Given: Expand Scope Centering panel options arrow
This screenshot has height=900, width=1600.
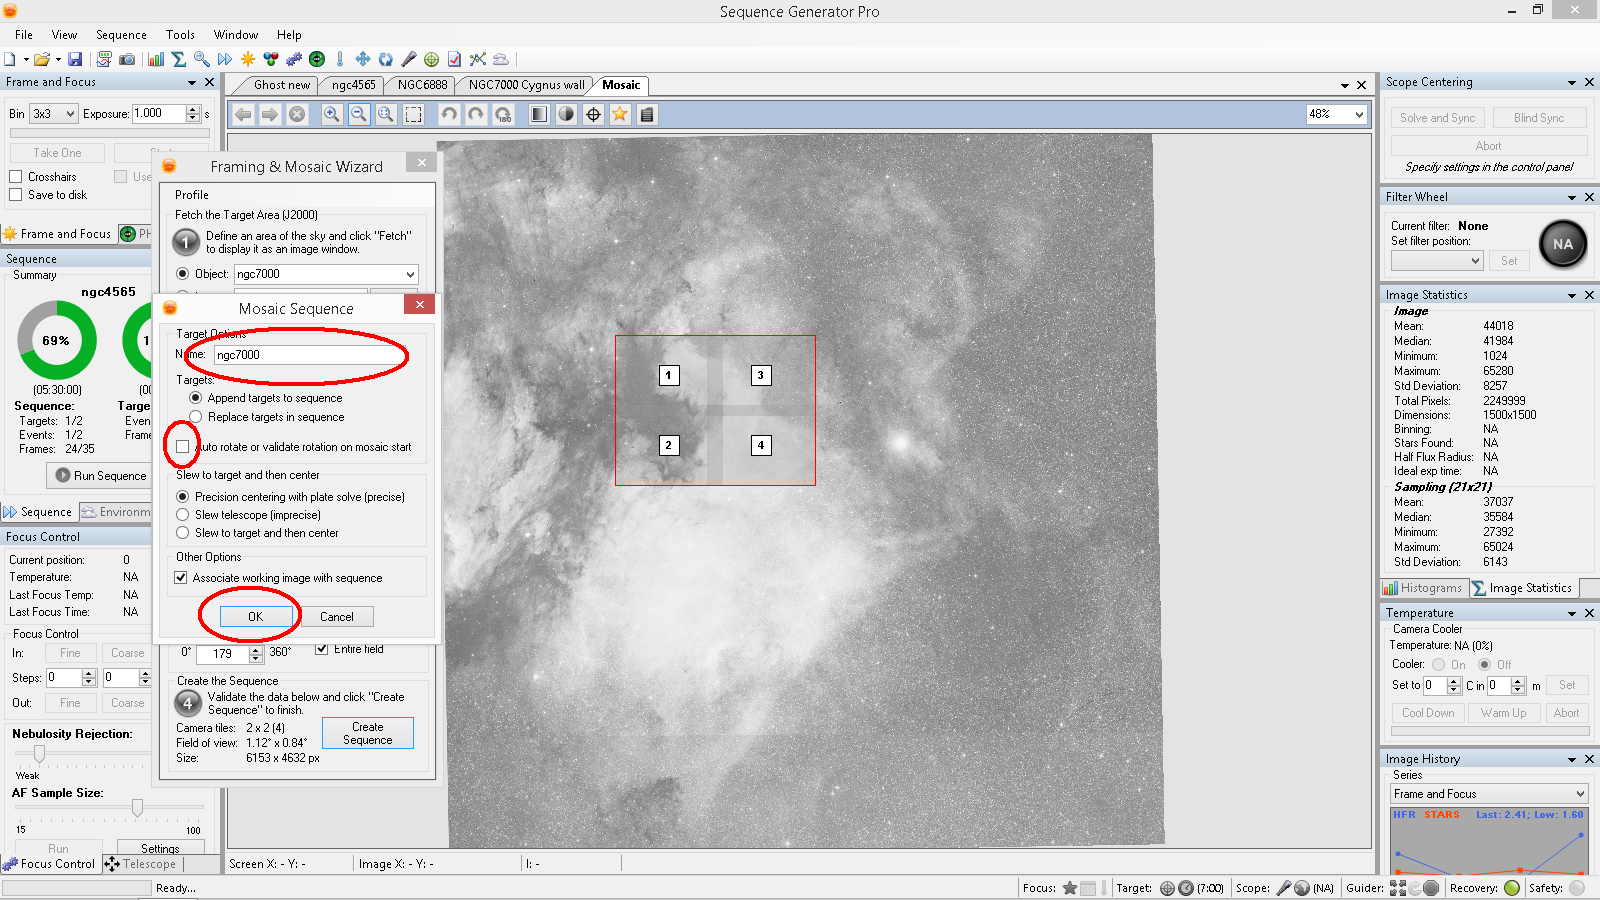Looking at the screenshot, I should tap(1572, 82).
